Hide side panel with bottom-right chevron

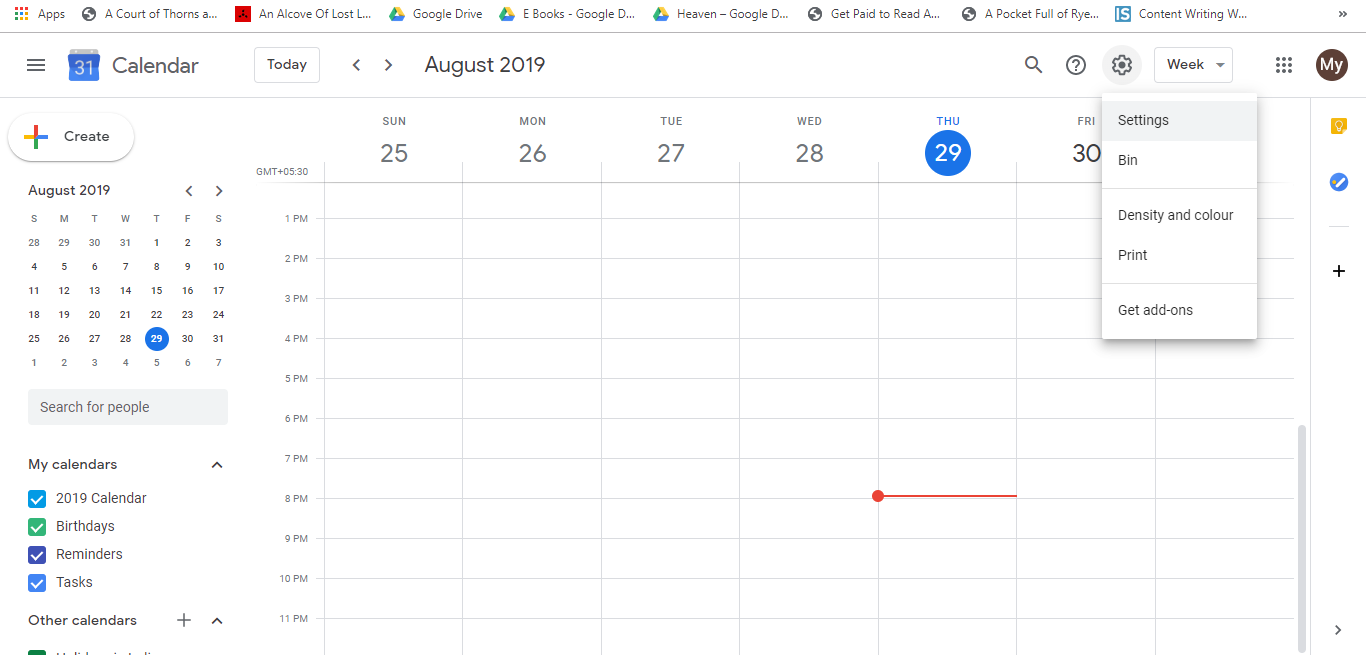pos(1338,630)
